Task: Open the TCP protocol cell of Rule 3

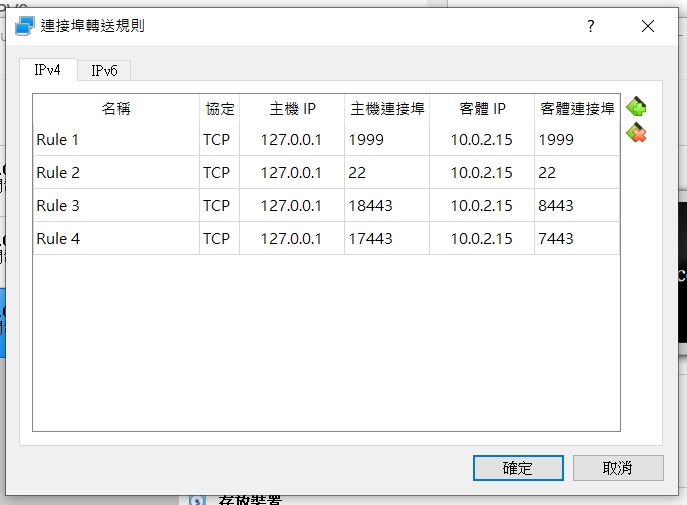Action: tap(217, 206)
